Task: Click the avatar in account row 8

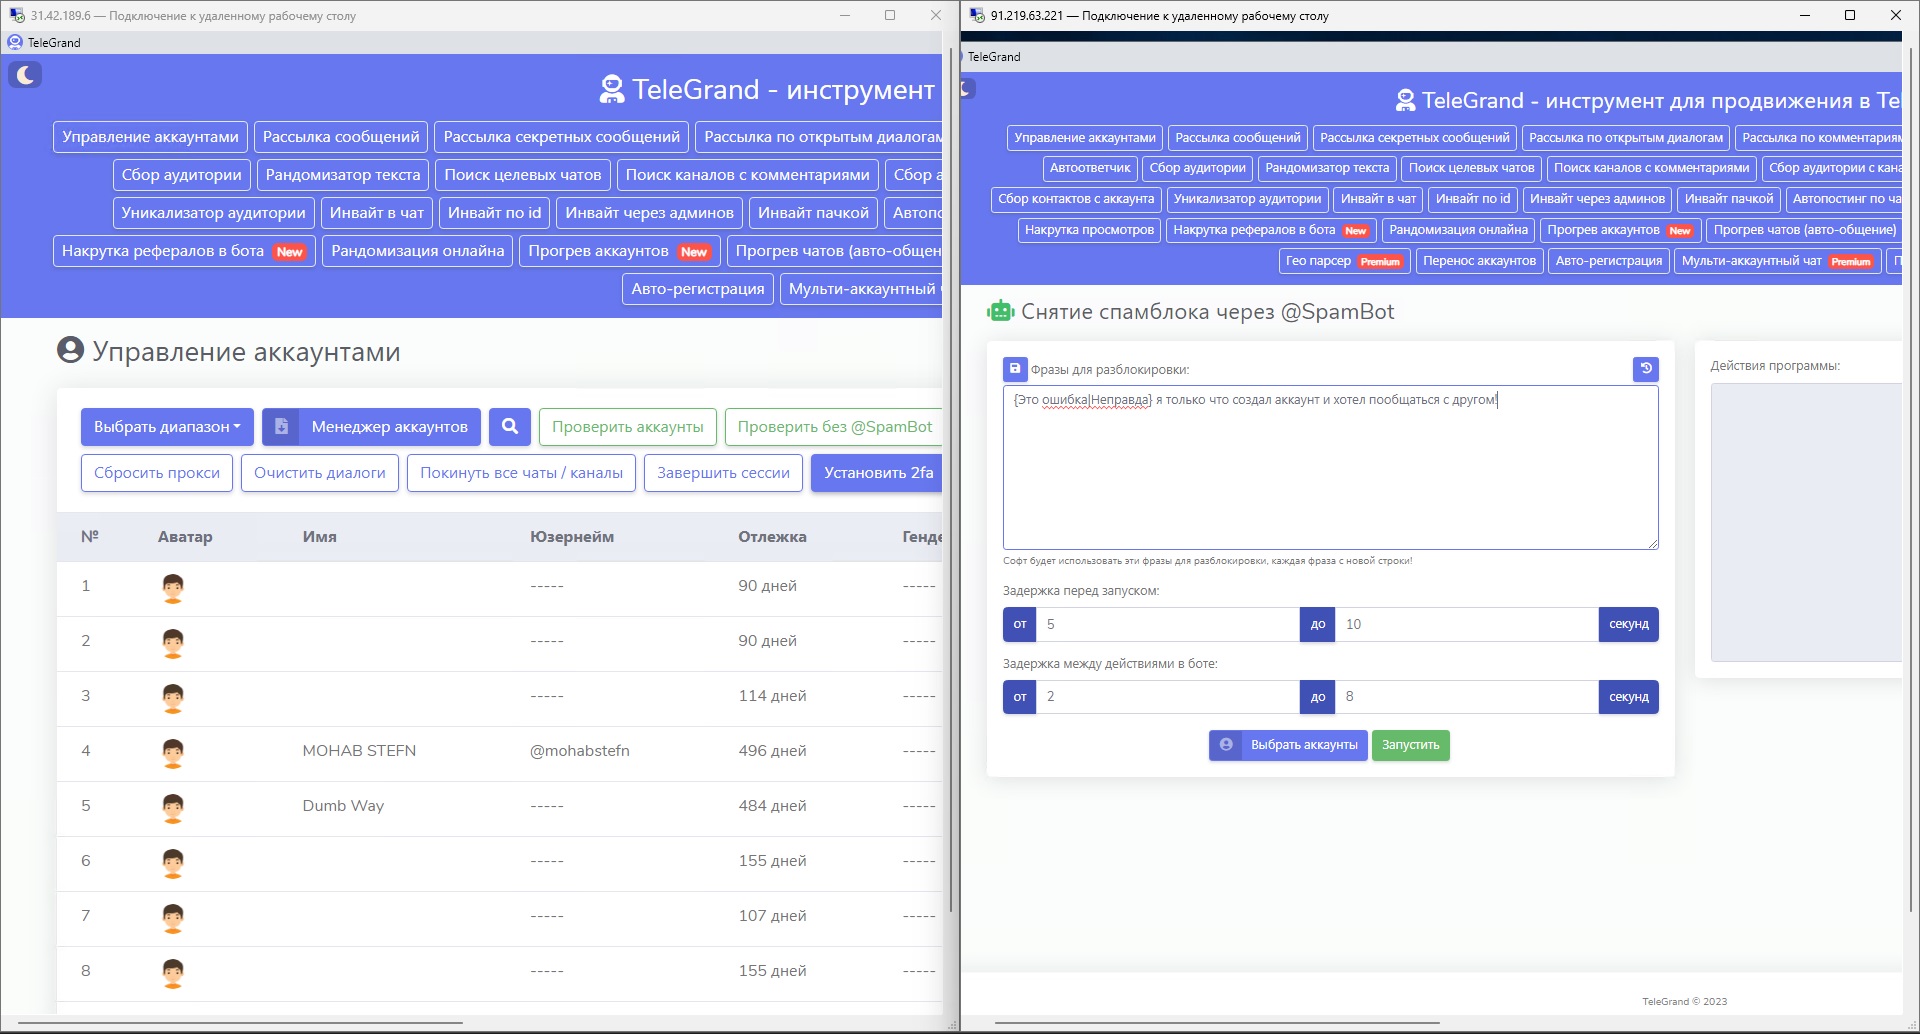Action: point(173,973)
